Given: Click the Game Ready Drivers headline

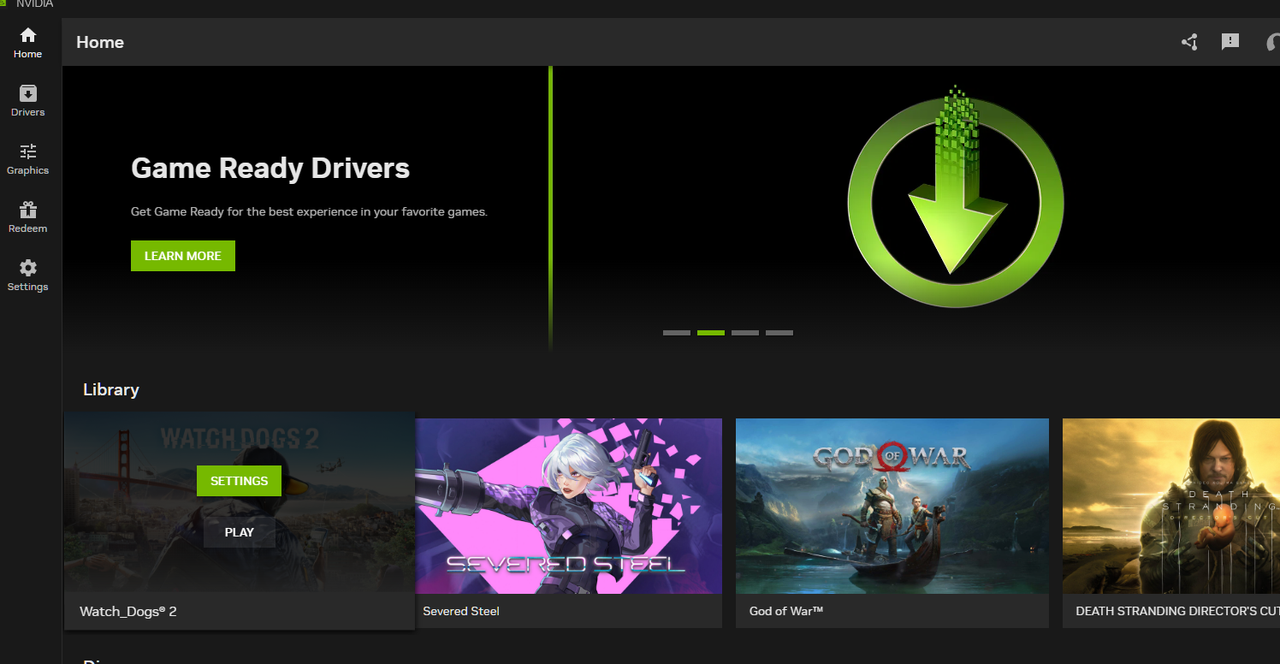Looking at the screenshot, I should (270, 168).
